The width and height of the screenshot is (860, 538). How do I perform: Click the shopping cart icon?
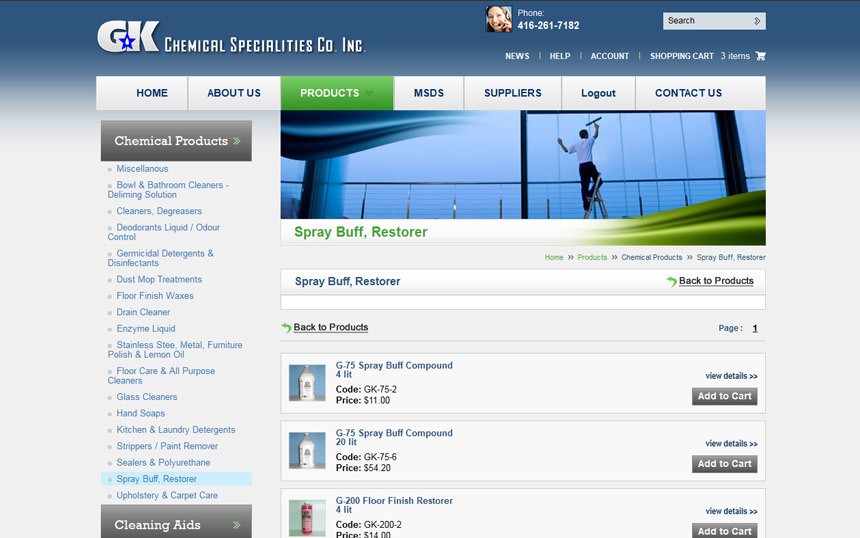click(760, 56)
